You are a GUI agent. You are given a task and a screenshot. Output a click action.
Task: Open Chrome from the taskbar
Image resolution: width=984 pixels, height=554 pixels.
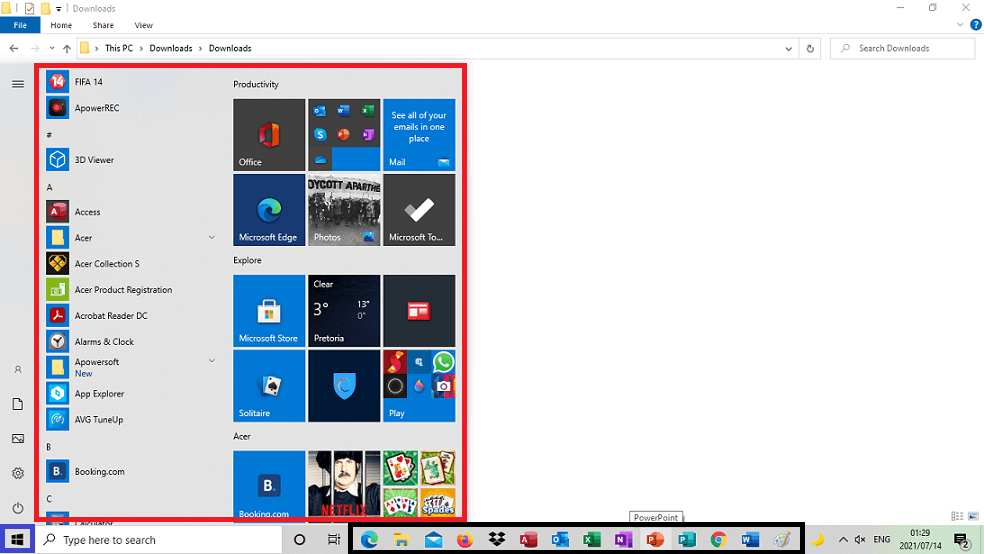[719, 540]
